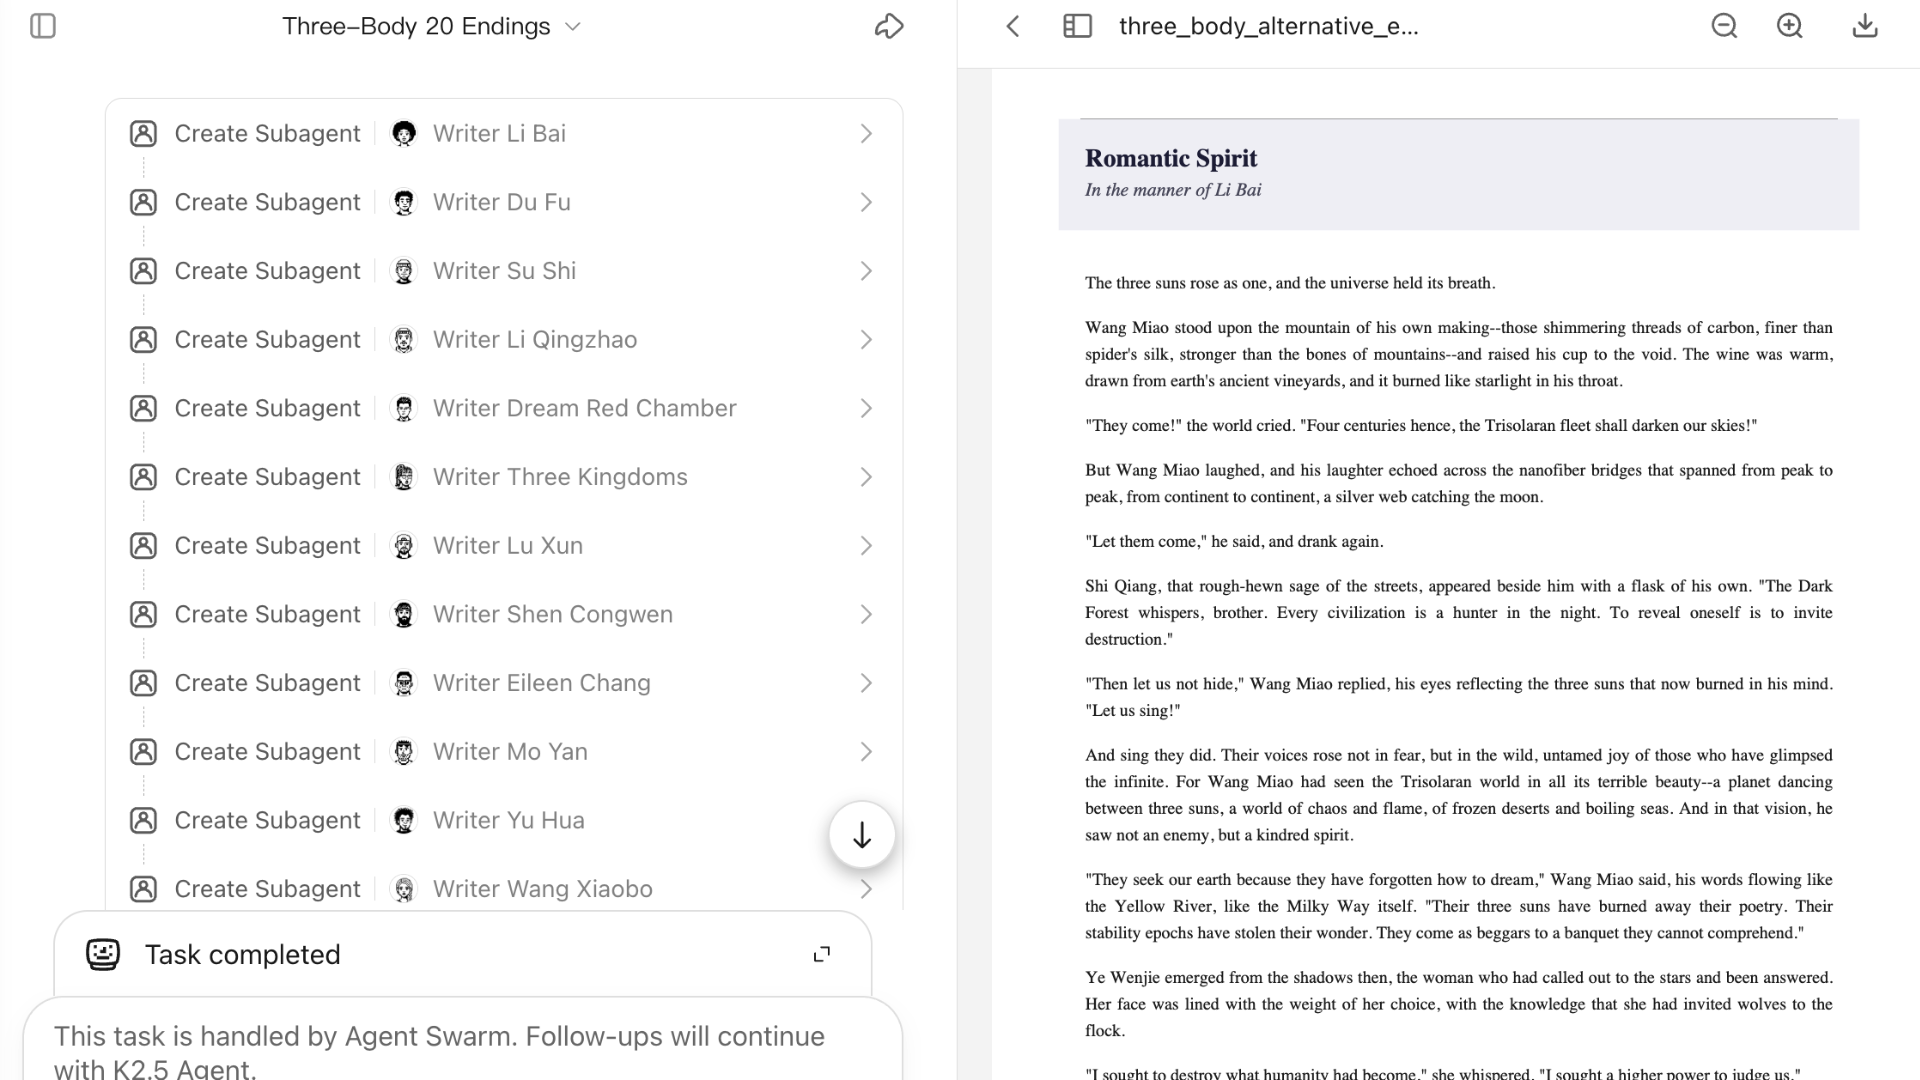Select the Writer Dream Red Chamber entry
The width and height of the screenshot is (1920, 1080).
(x=584, y=408)
